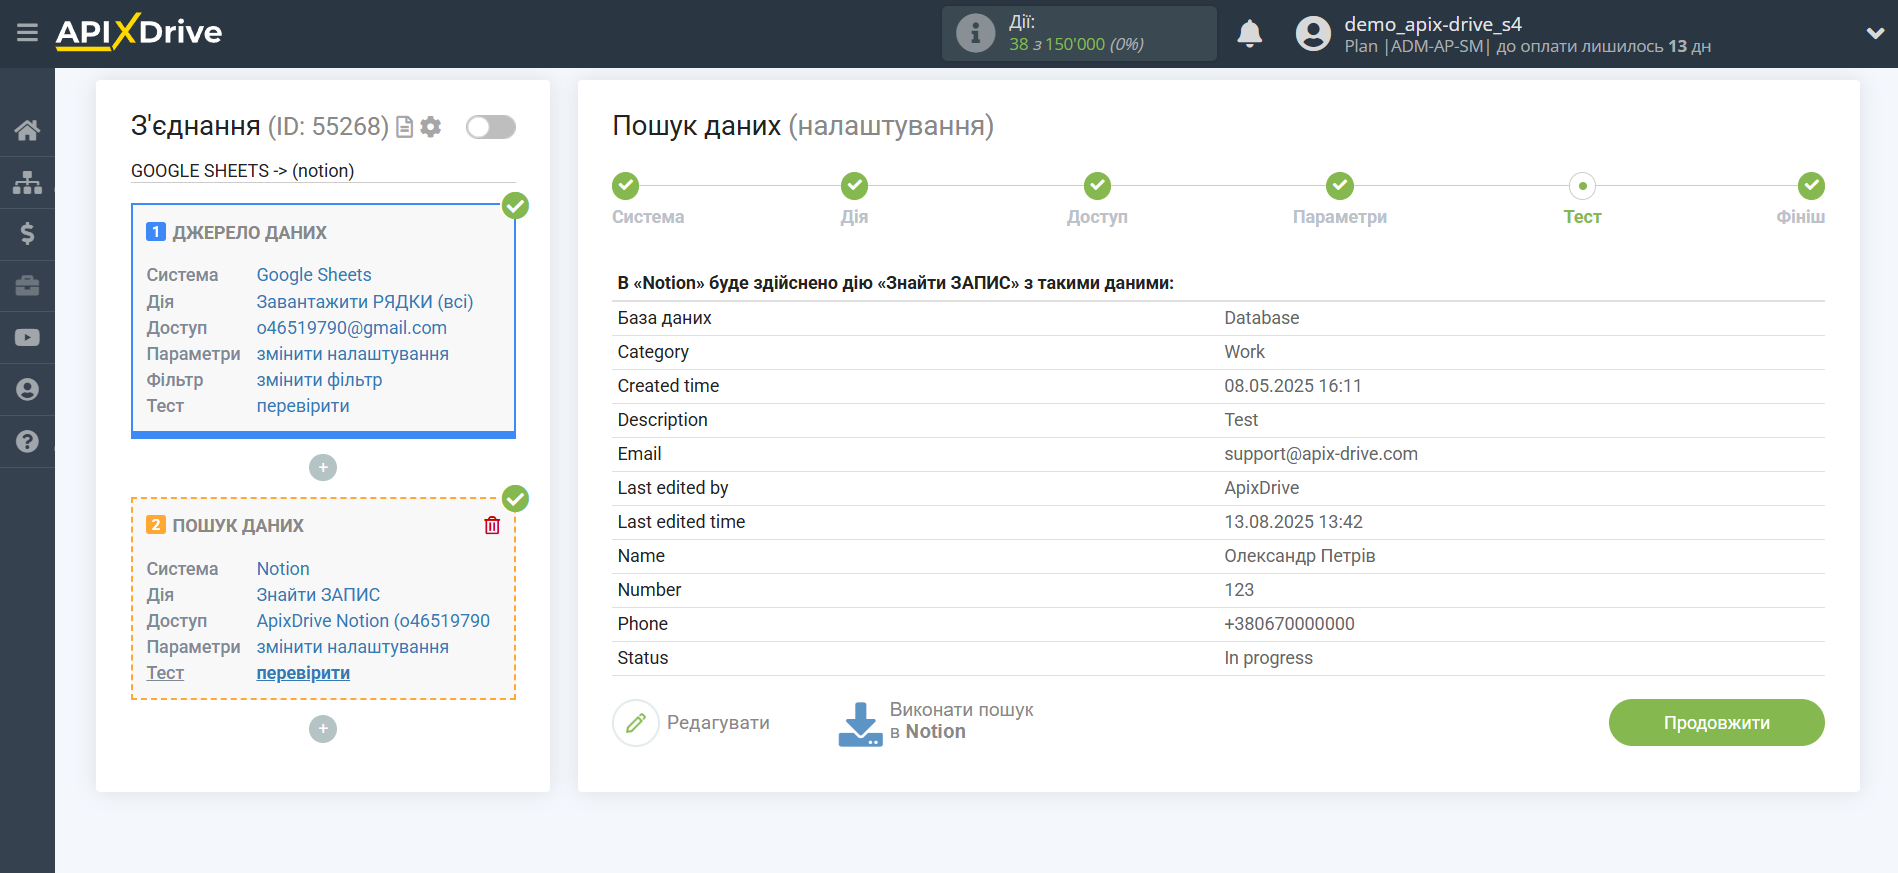Image resolution: width=1898 pixels, height=873 pixels.
Task: Open o46519790@gmail.com access link
Action: tap(352, 328)
